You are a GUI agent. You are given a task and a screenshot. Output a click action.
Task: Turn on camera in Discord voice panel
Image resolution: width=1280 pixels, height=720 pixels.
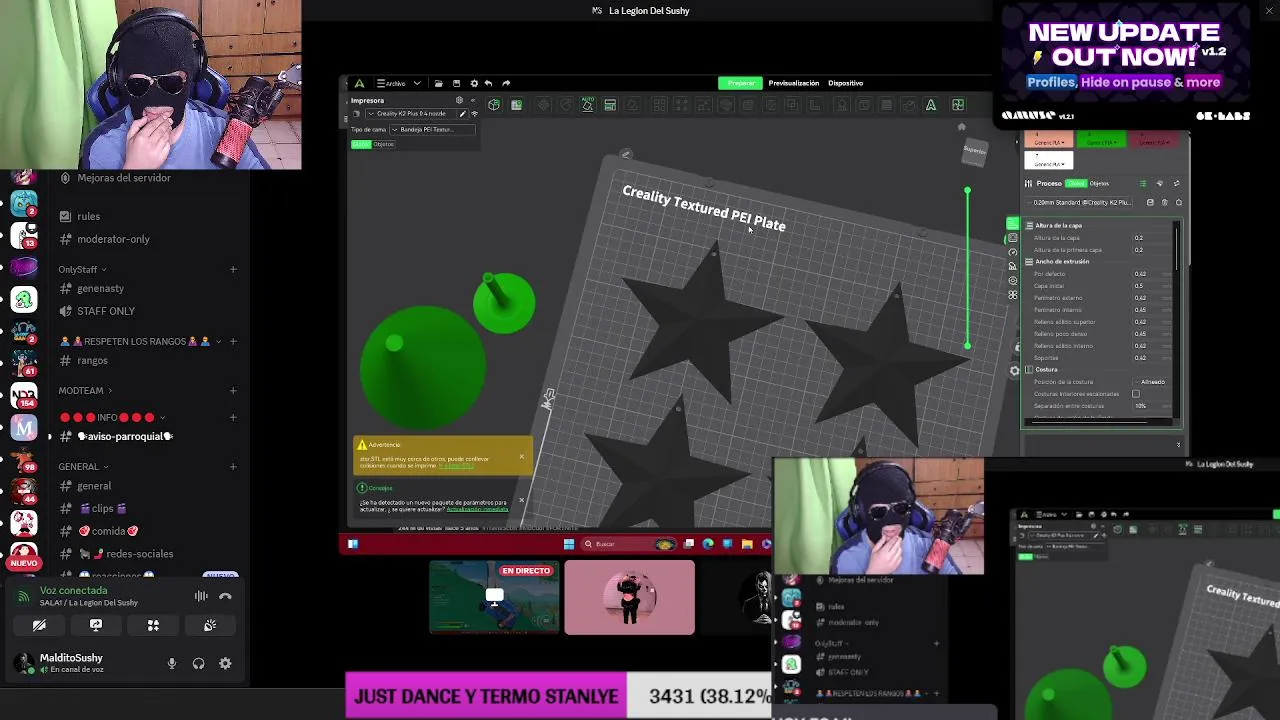tap(39, 625)
